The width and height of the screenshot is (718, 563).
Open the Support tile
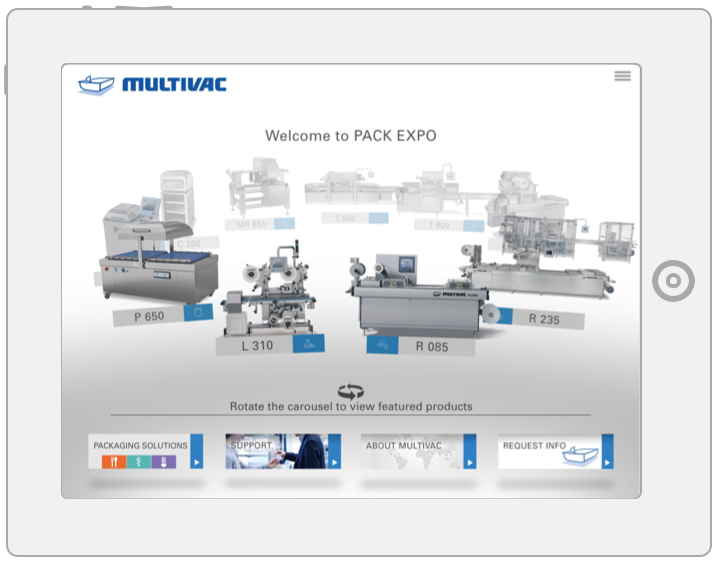(283, 451)
